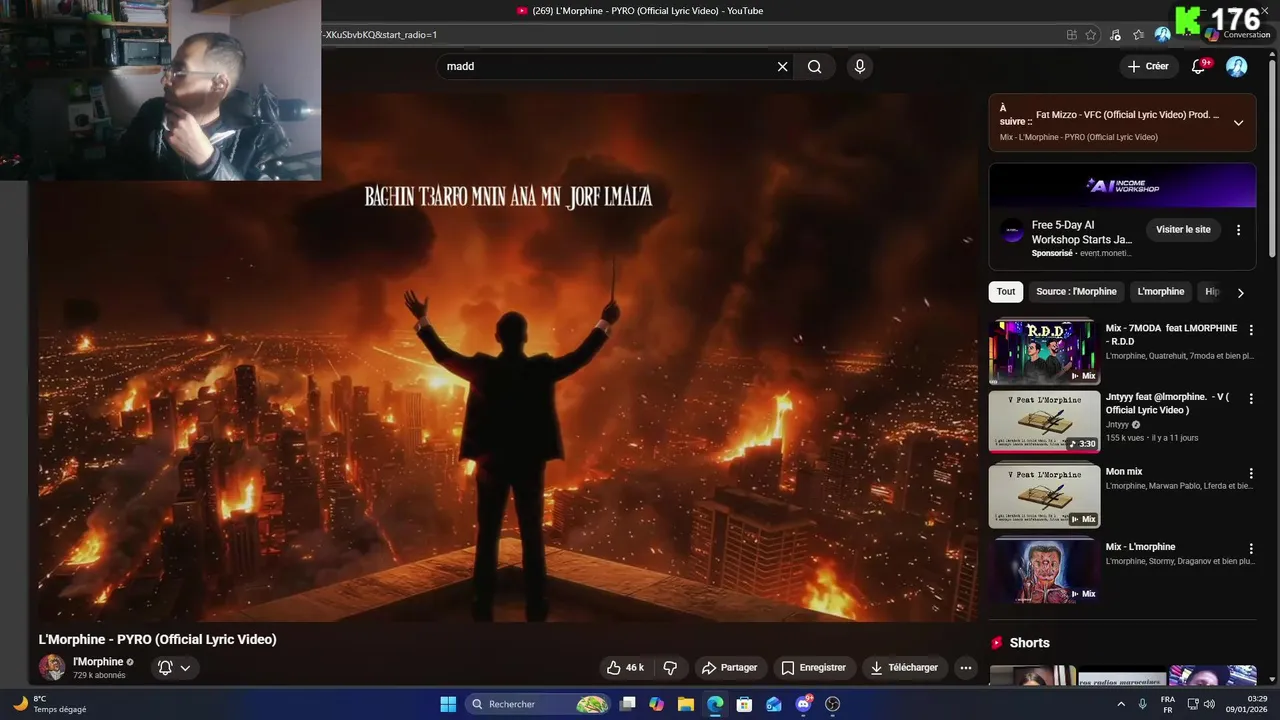The height and width of the screenshot is (720, 1280).
Task: Open options for 'Mix - 7MODA feat LMORPHINE'
Action: coord(1250,330)
